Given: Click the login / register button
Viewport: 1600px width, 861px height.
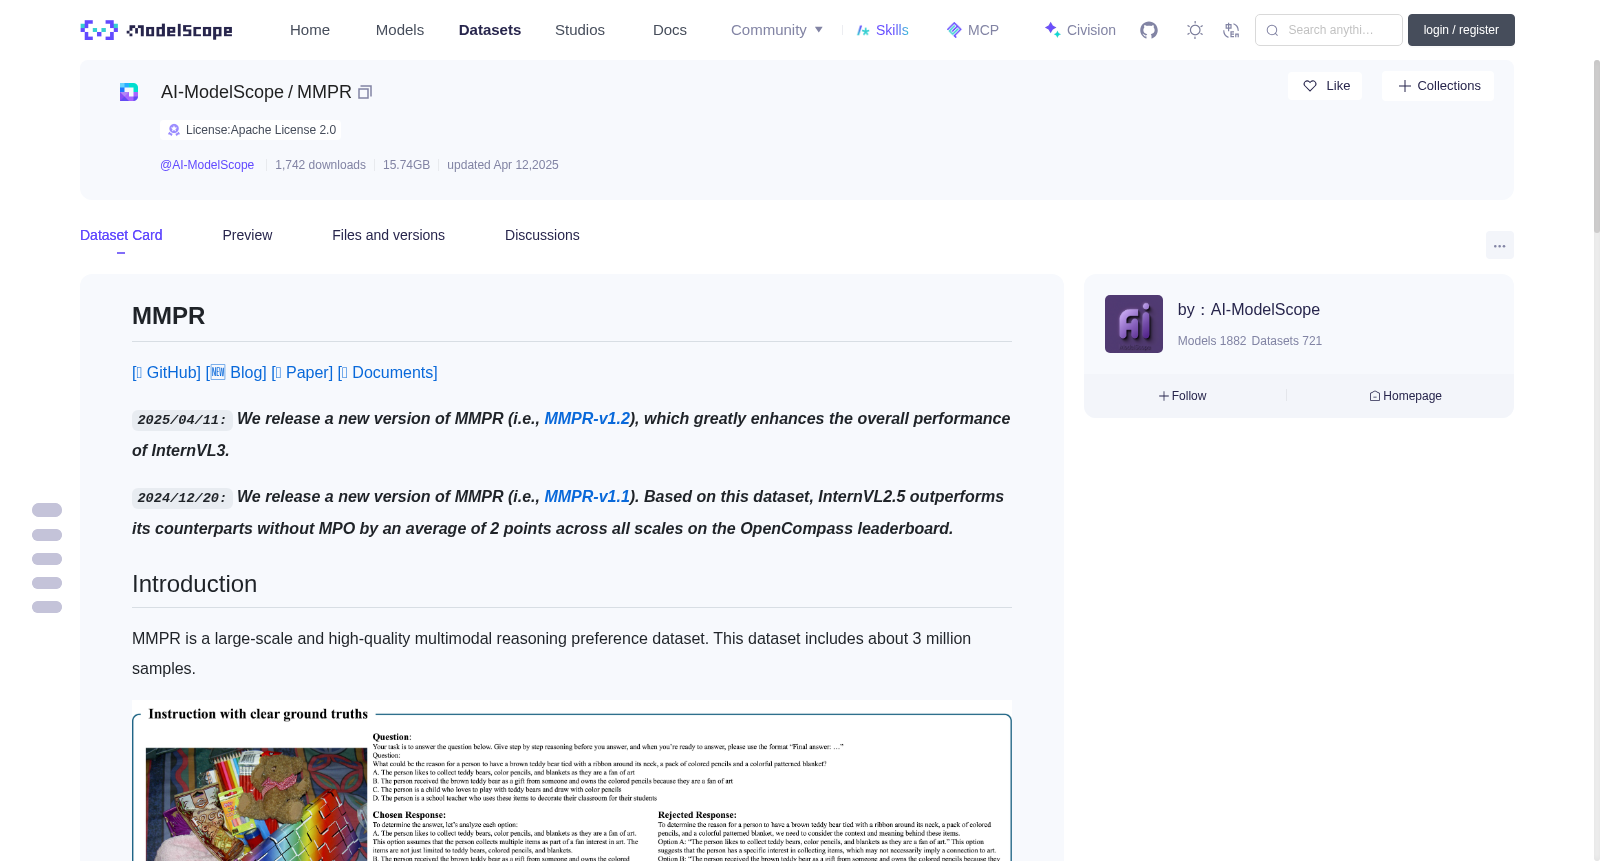Looking at the screenshot, I should click(x=1461, y=30).
